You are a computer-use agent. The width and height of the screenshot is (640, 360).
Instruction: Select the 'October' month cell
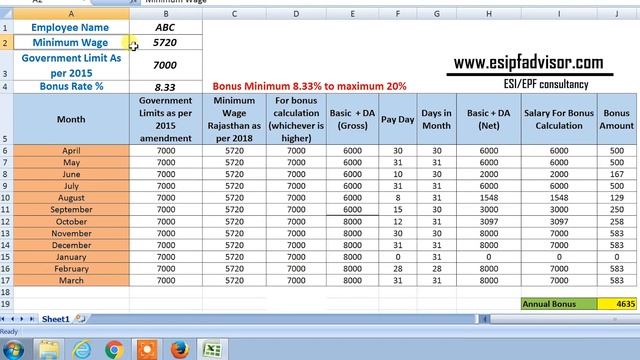click(71, 222)
